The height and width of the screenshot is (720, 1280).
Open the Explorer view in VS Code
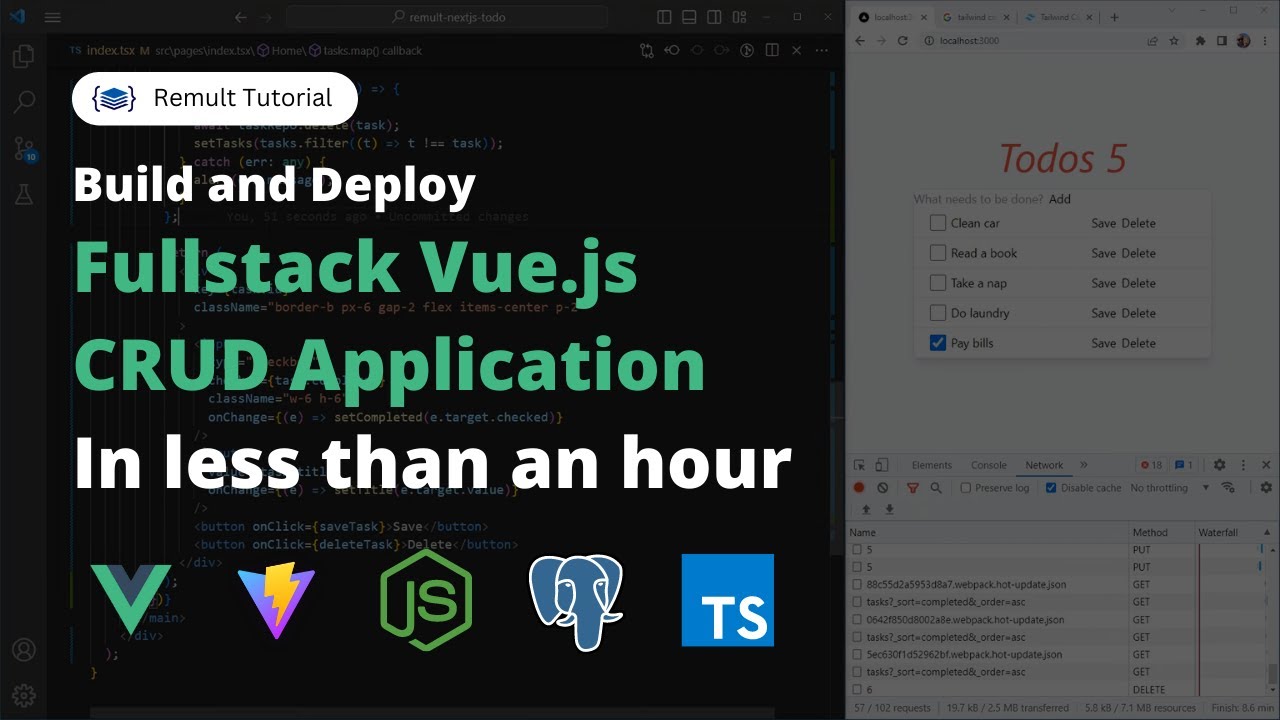point(24,57)
